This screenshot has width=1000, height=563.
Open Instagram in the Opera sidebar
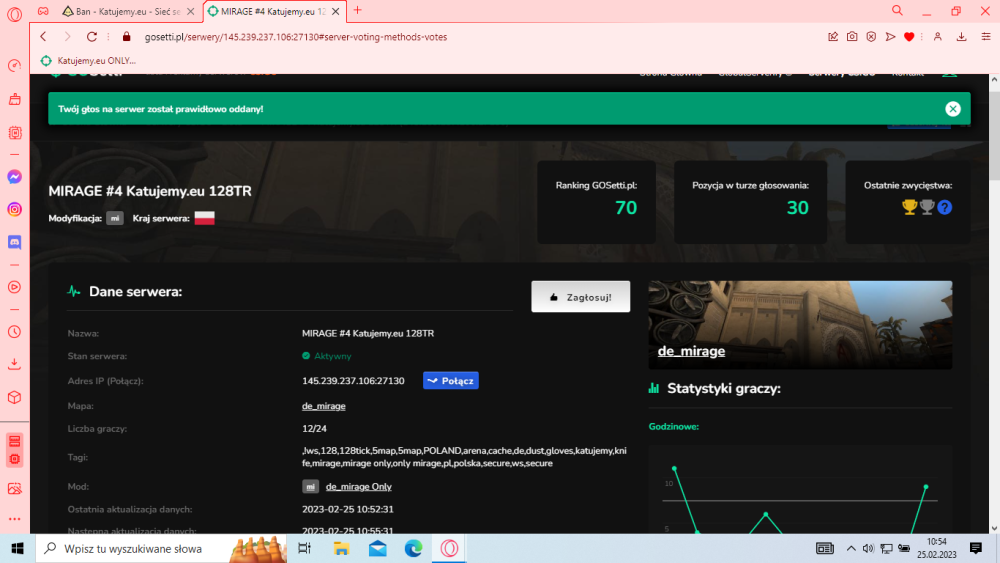click(14, 209)
